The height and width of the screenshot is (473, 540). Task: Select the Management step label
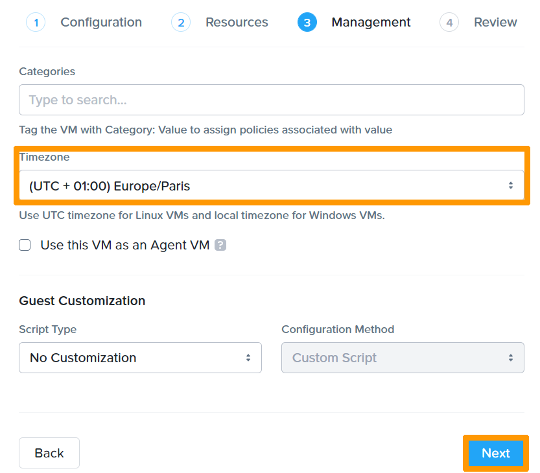[371, 22]
